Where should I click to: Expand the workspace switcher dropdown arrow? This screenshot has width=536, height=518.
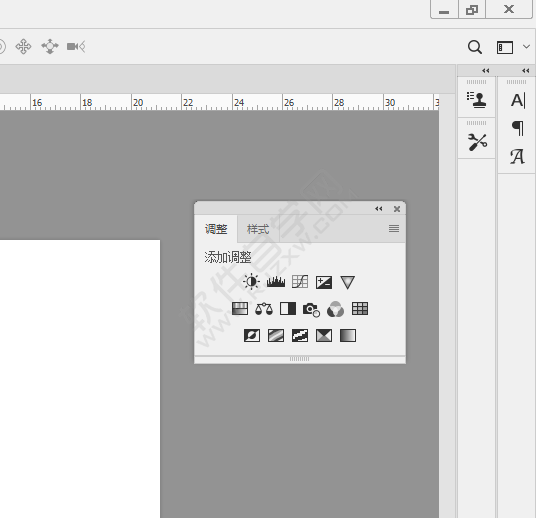(x=526, y=47)
